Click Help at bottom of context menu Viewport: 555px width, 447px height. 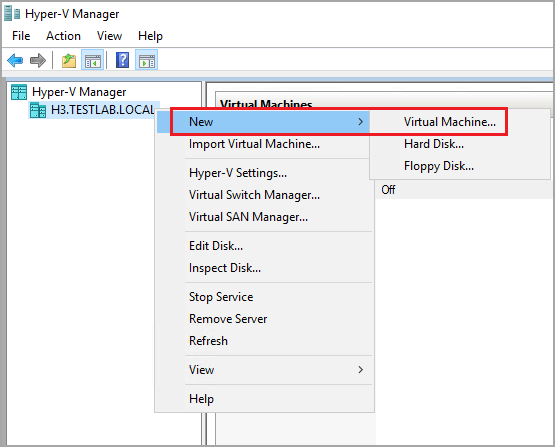tap(201, 399)
